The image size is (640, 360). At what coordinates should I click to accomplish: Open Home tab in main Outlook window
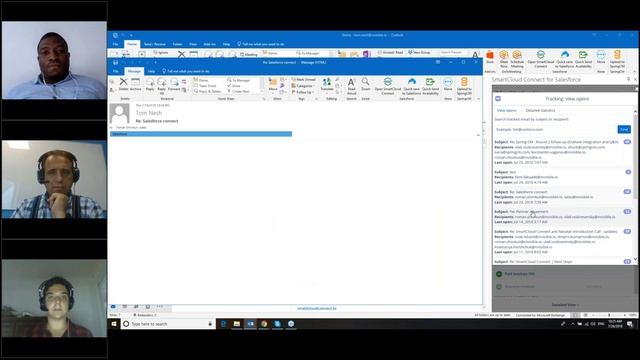tap(132, 44)
